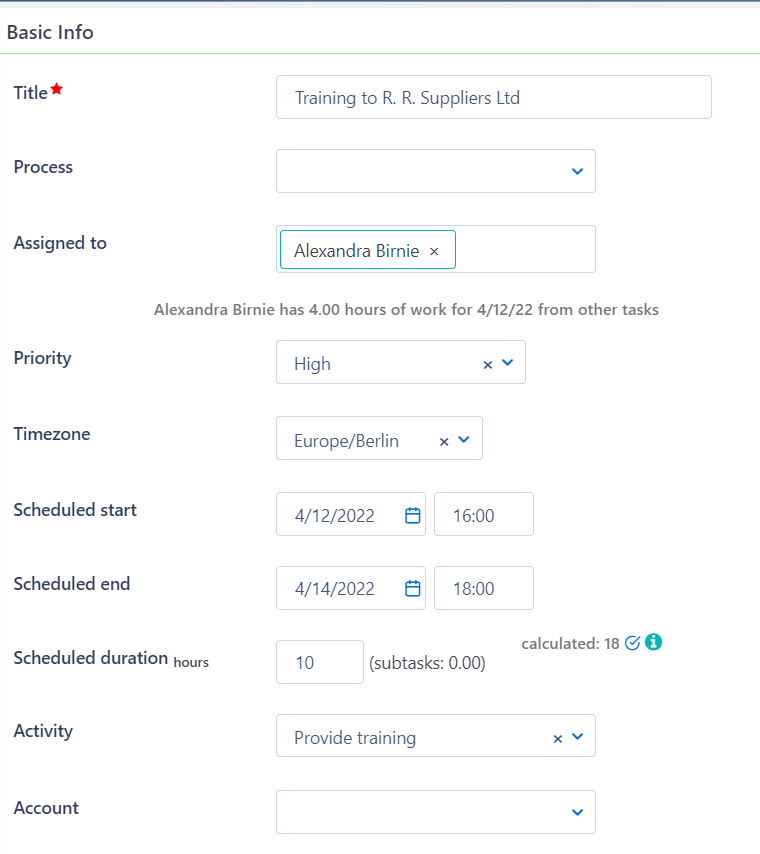The image size is (760, 854).
Task: Expand the Priority dropdown
Action: [x=506, y=363]
